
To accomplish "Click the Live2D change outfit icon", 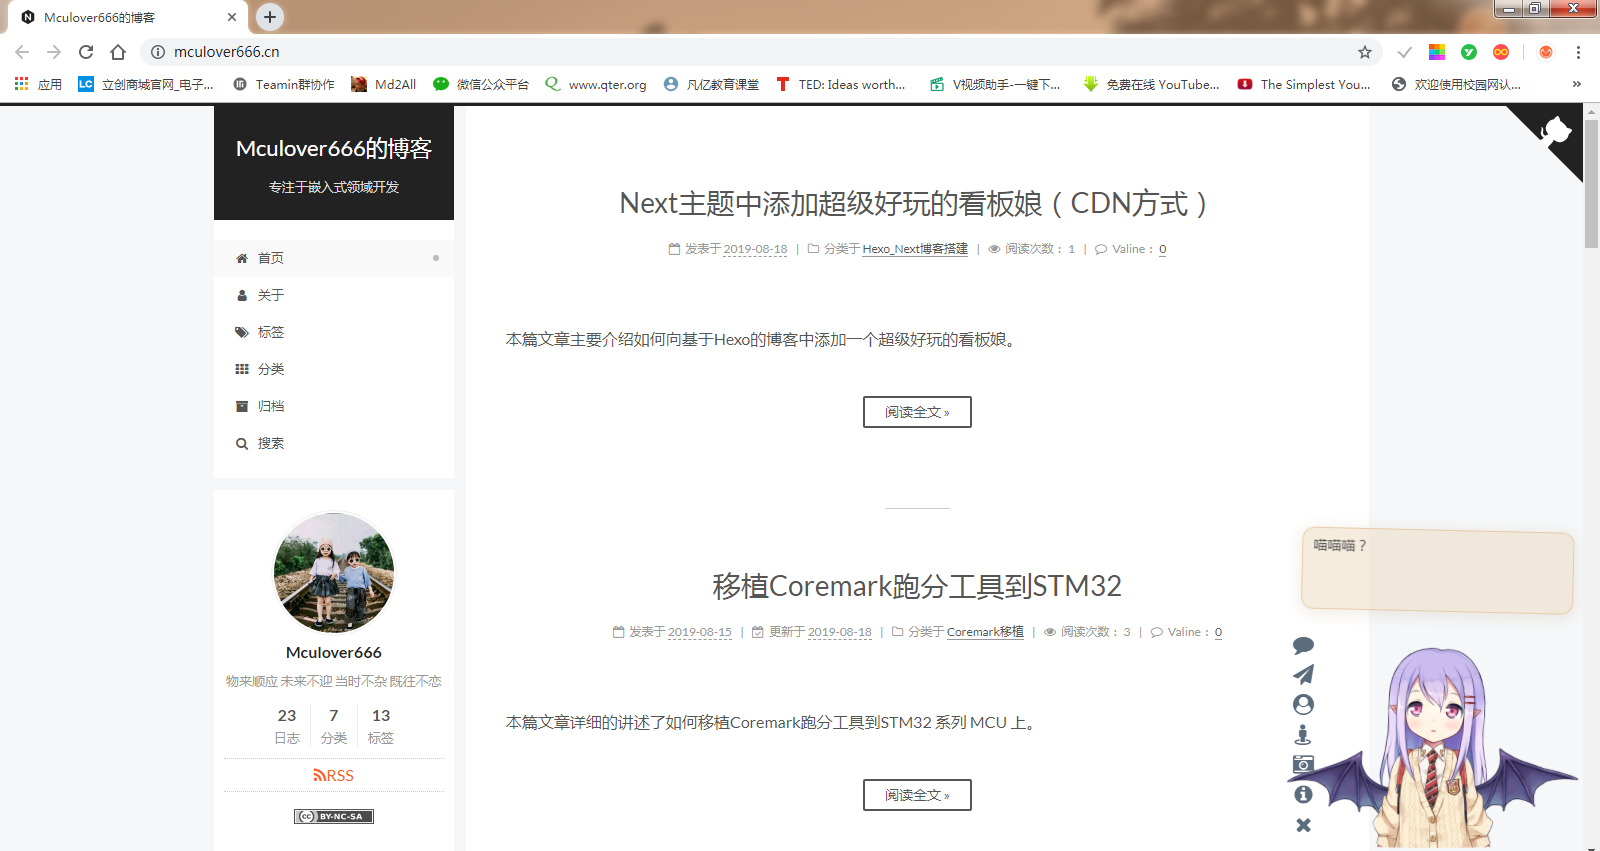I will coord(1303,734).
